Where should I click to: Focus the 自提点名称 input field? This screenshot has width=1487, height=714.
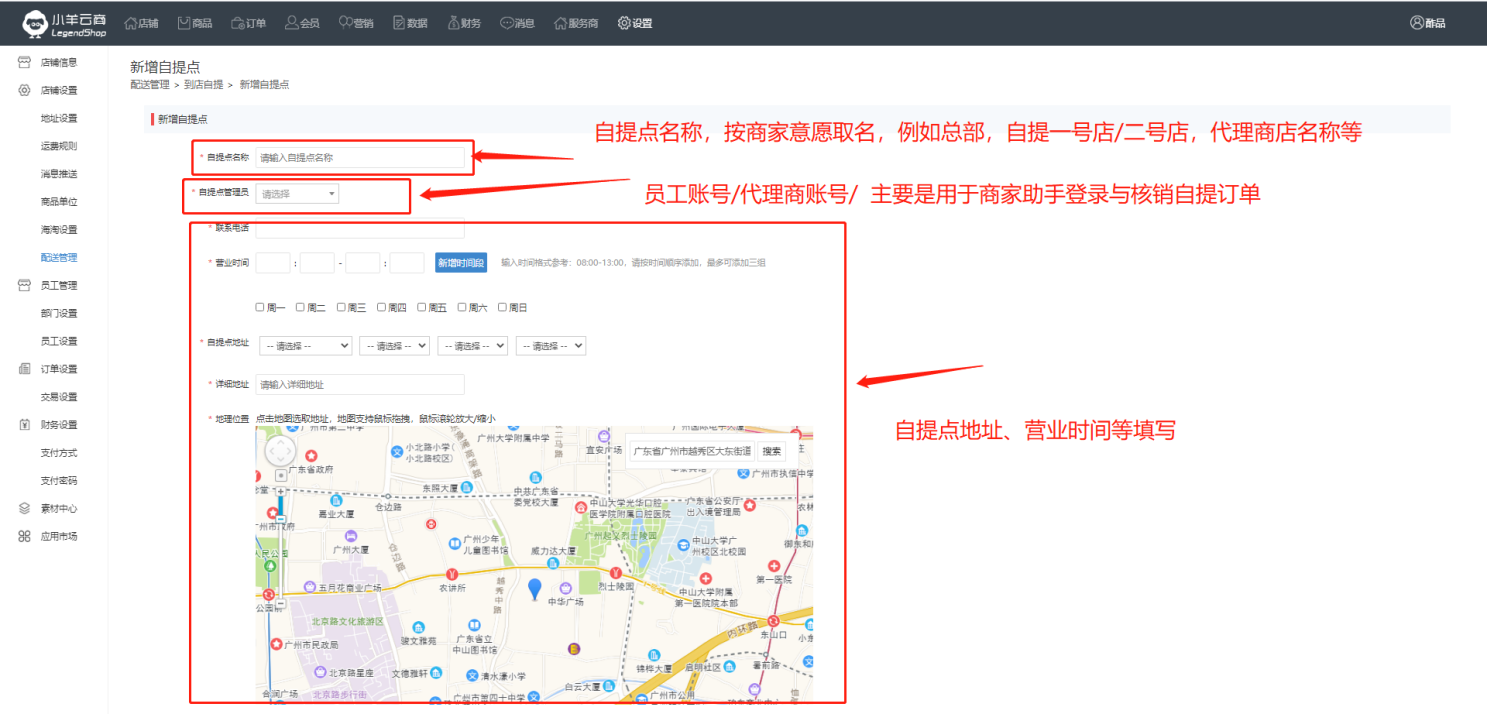[x=360, y=157]
